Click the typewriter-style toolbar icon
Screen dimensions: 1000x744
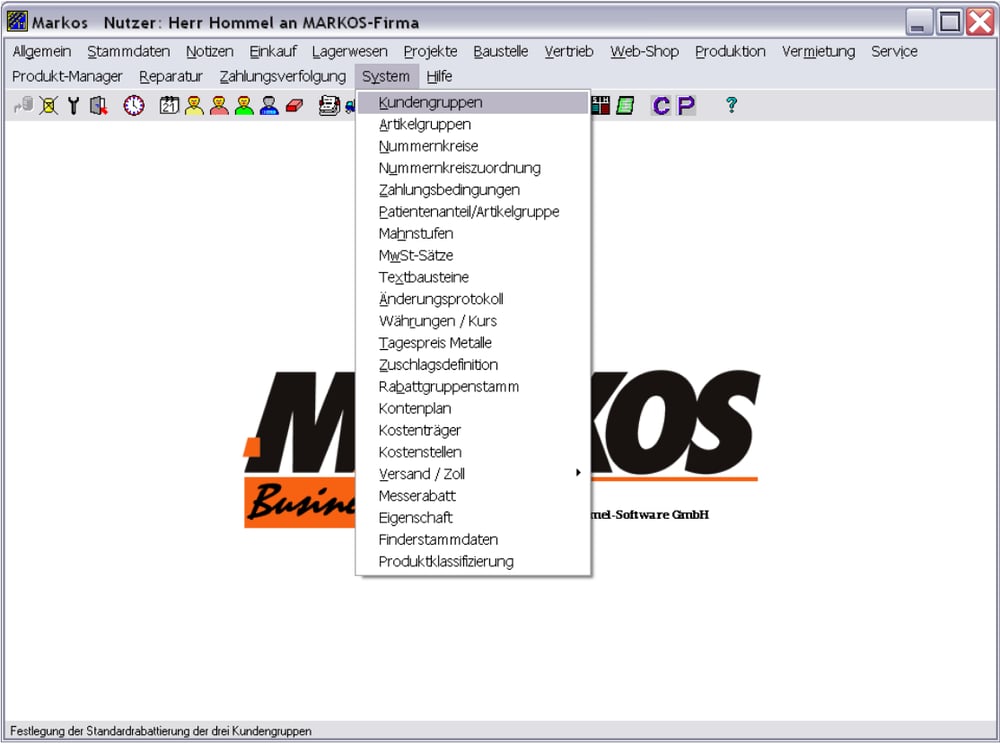tap(329, 105)
